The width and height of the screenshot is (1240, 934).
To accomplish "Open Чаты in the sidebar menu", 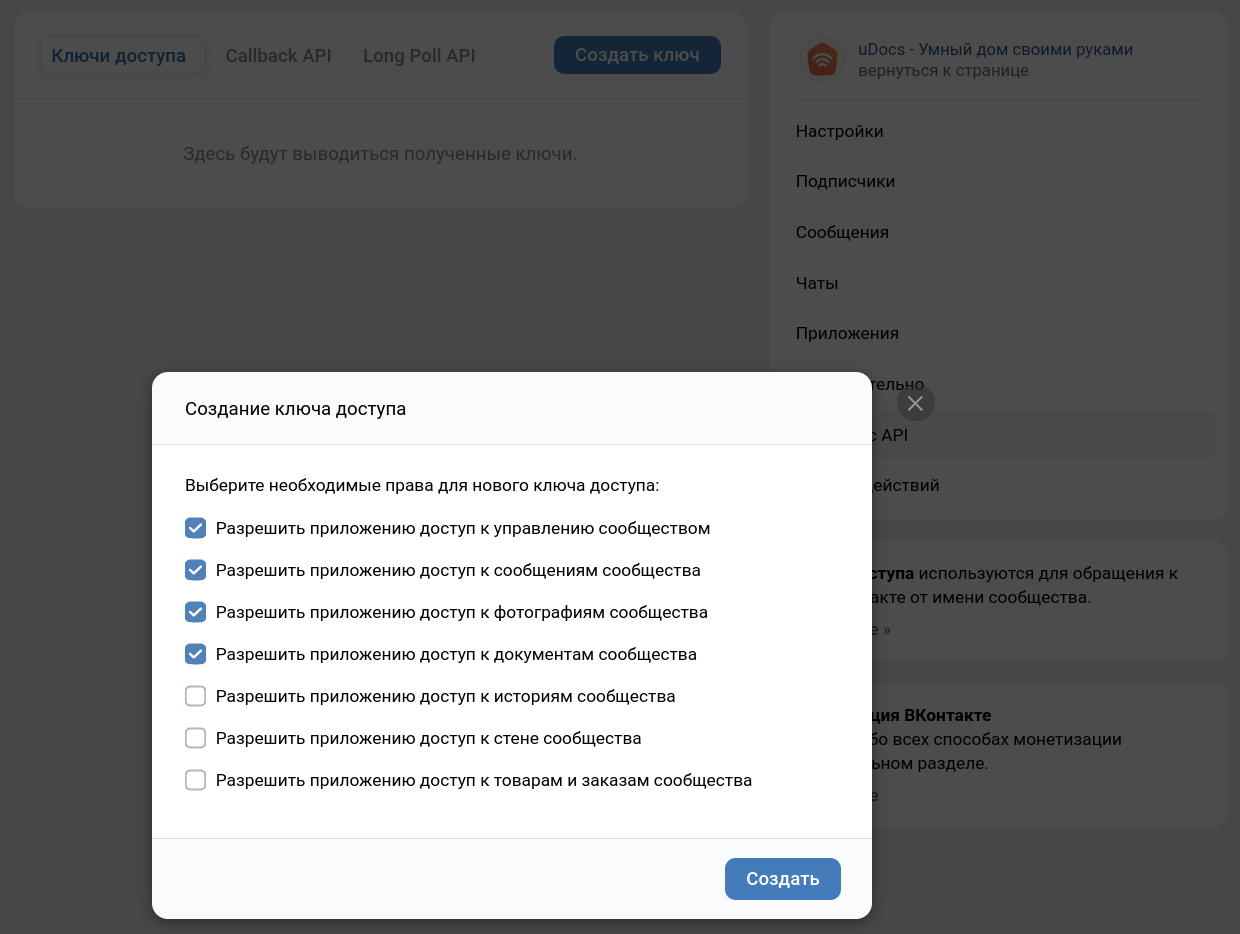I will click(x=817, y=283).
